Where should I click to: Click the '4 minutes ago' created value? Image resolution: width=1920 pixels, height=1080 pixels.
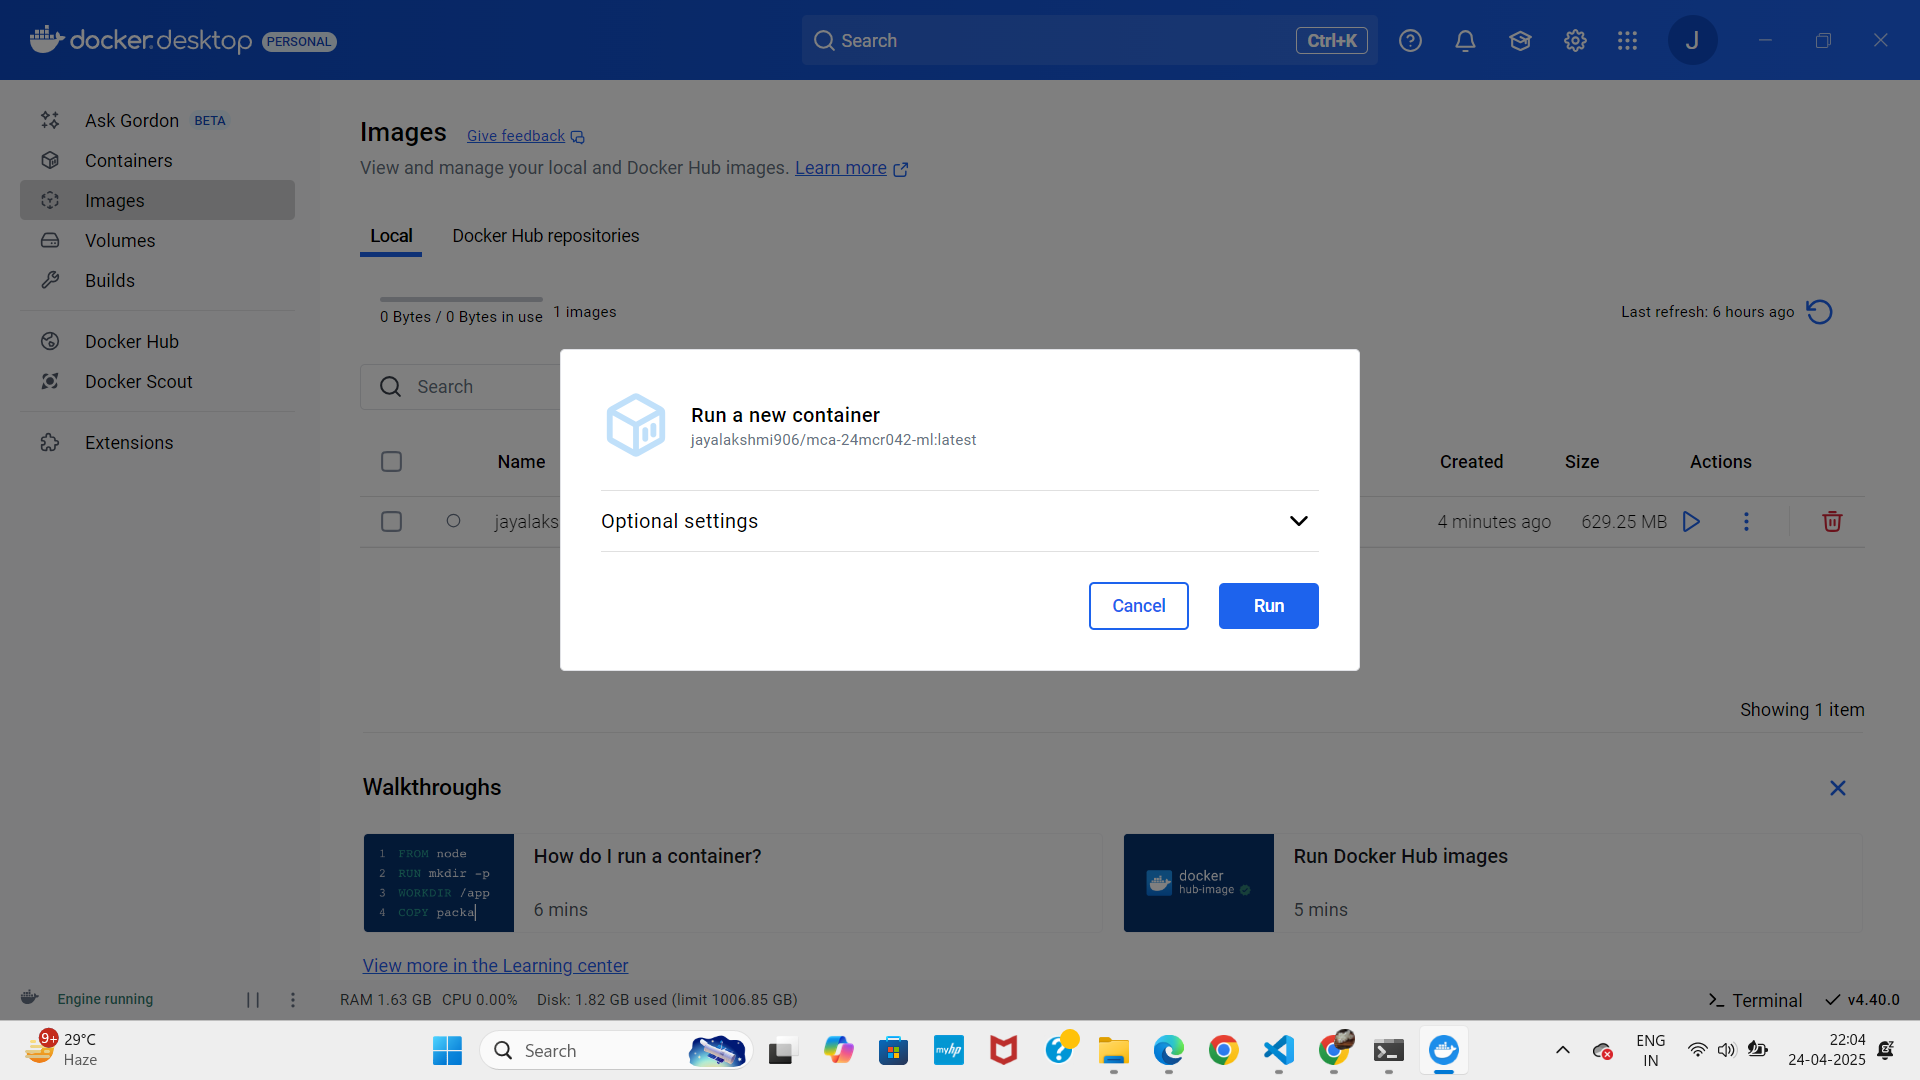1494,521
